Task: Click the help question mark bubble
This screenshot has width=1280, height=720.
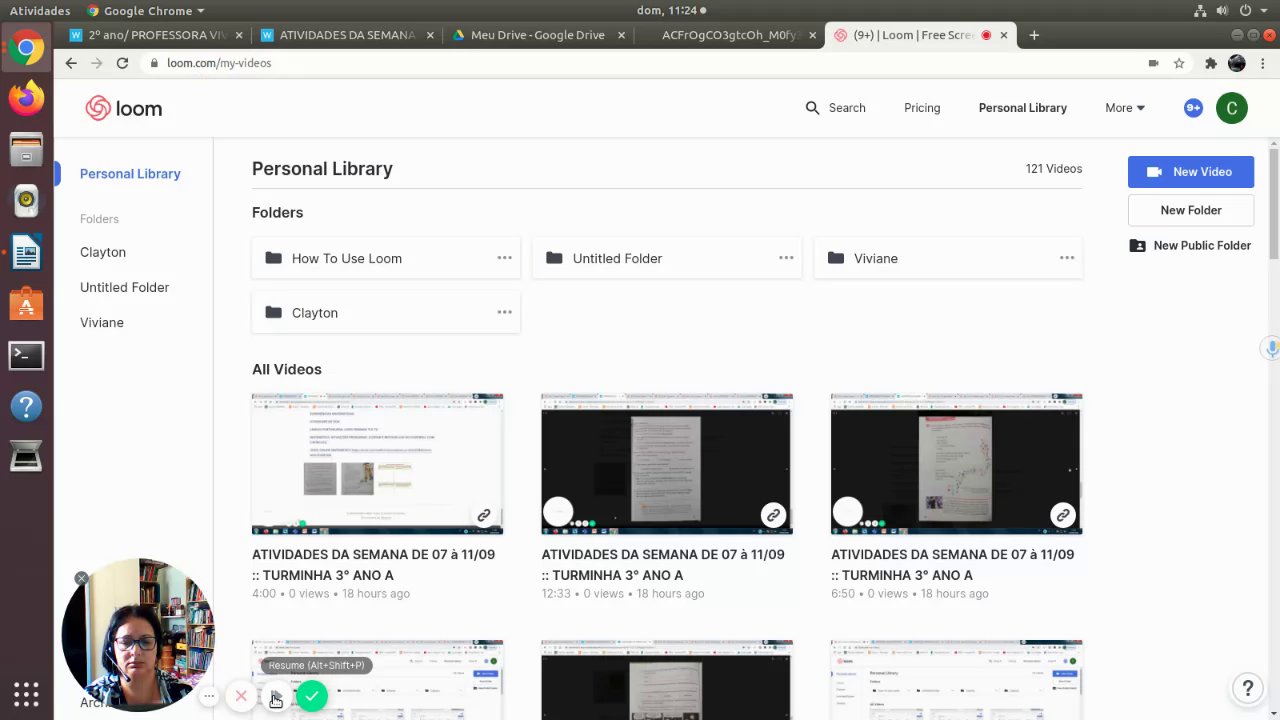Action: tap(1247, 688)
